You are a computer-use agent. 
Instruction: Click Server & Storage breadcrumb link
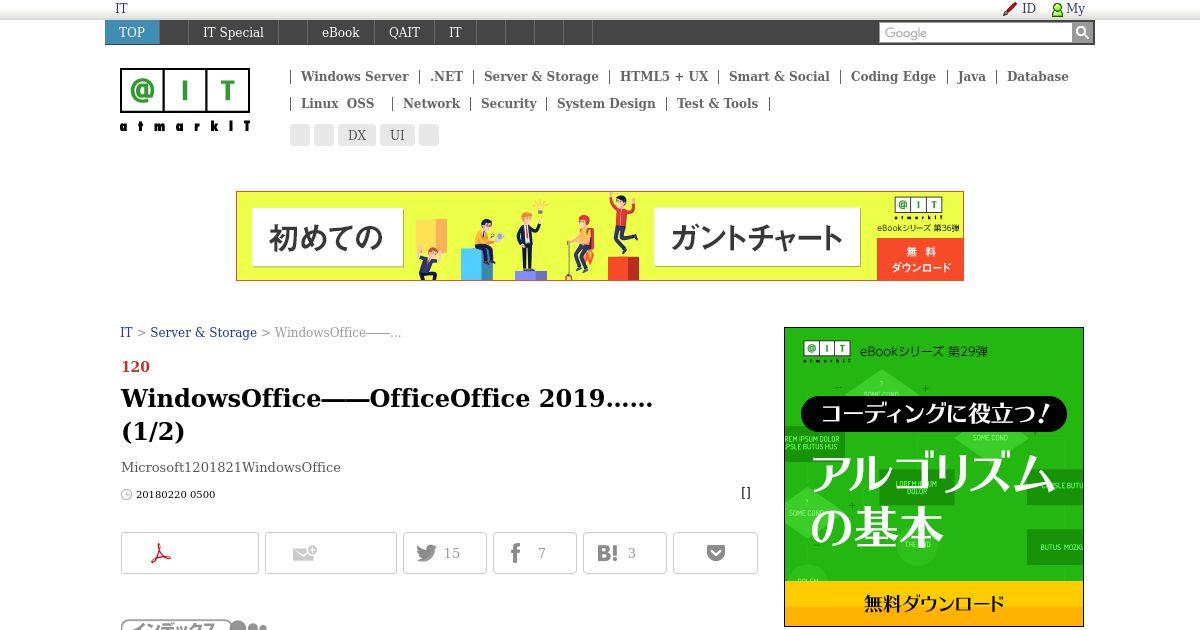click(x=203, y=332)
